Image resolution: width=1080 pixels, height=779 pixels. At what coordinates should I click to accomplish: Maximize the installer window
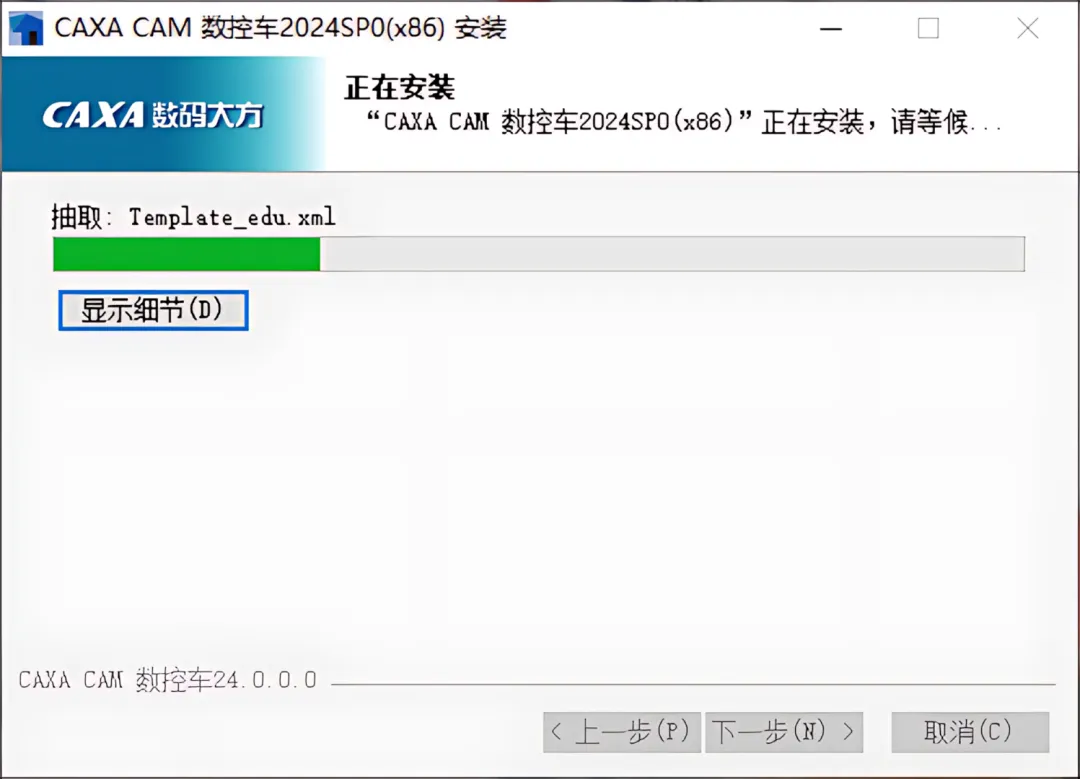tap(928, 29)
